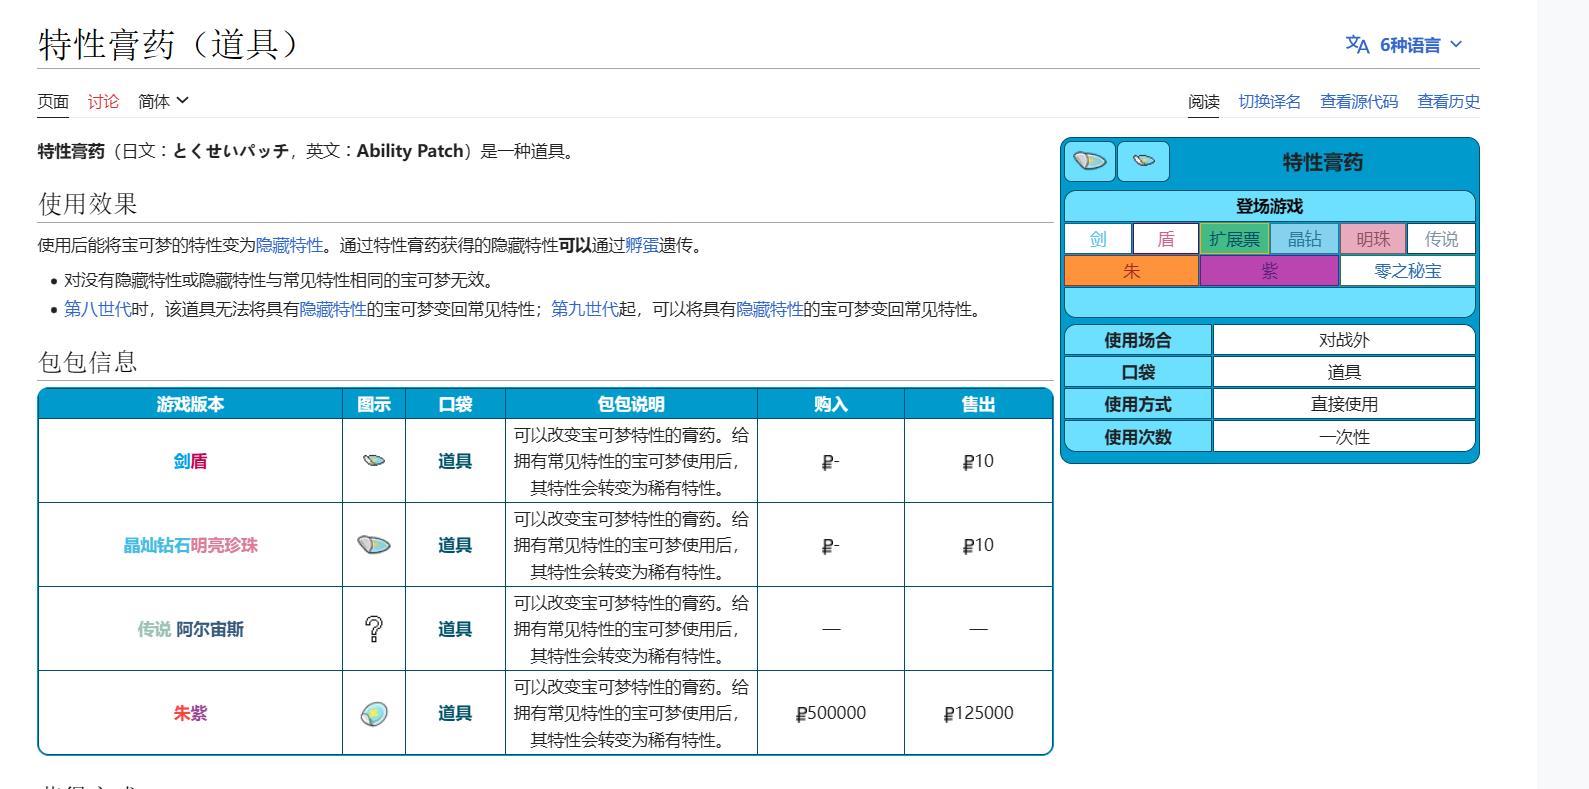
Task: Click the 售出 column header
Action: click(x=978, y=404)
